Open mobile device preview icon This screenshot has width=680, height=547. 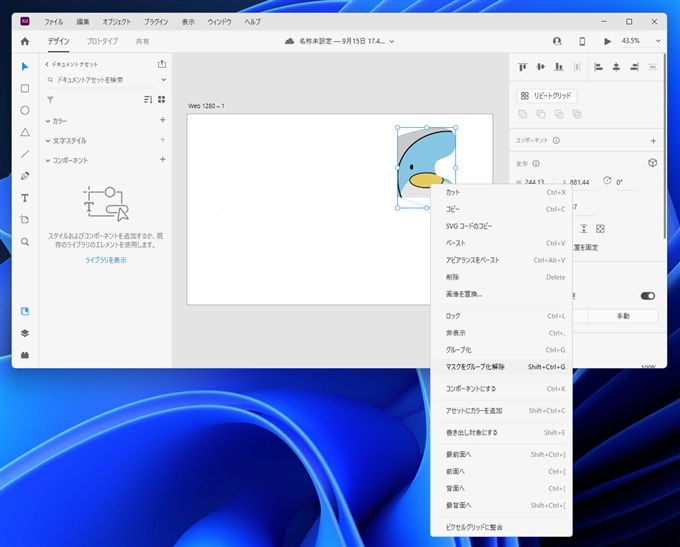pyautogui.click(x=582, y=41)
